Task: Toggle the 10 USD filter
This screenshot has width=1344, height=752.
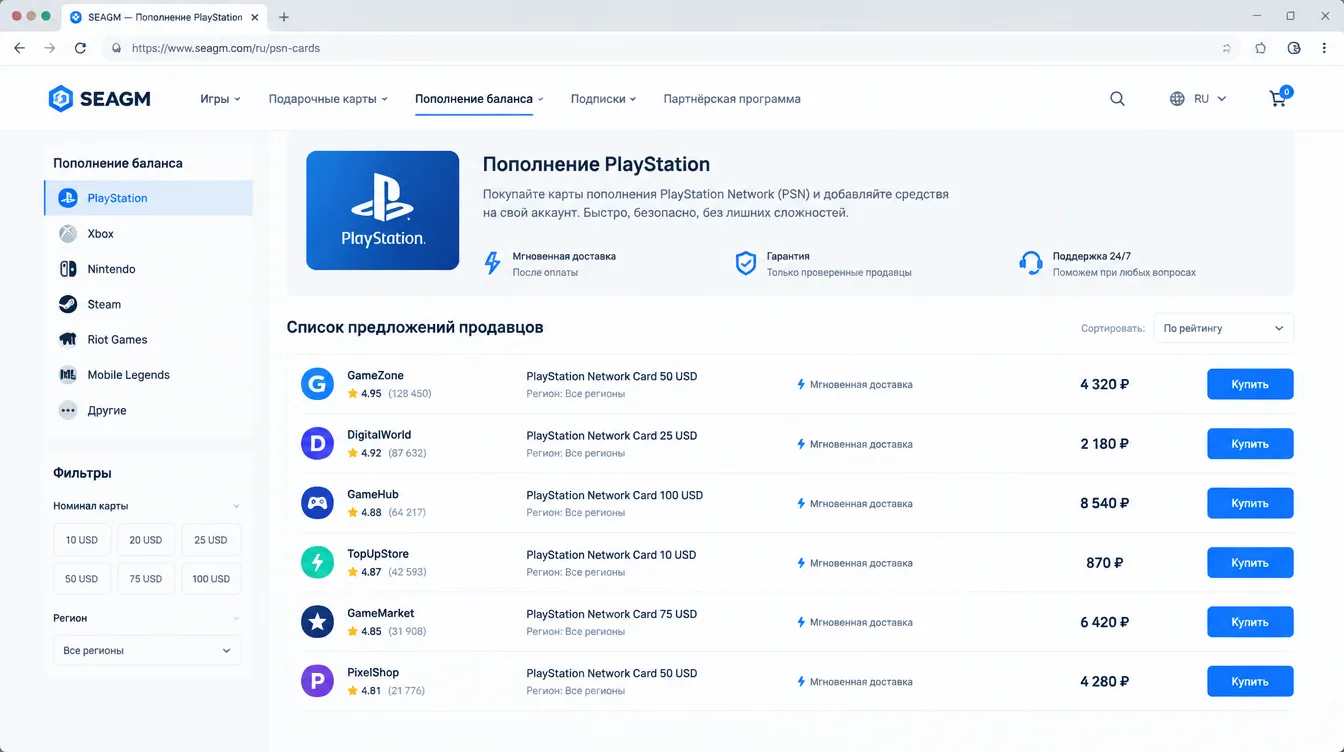Action: pyautogui.click(x=82, y=540)
